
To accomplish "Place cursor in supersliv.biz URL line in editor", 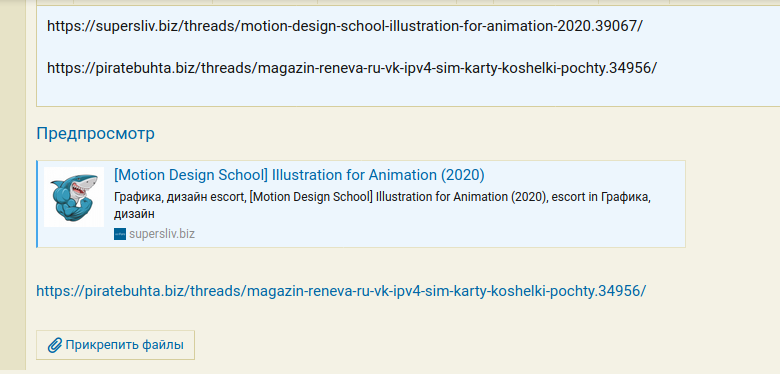I will (345, 26).
